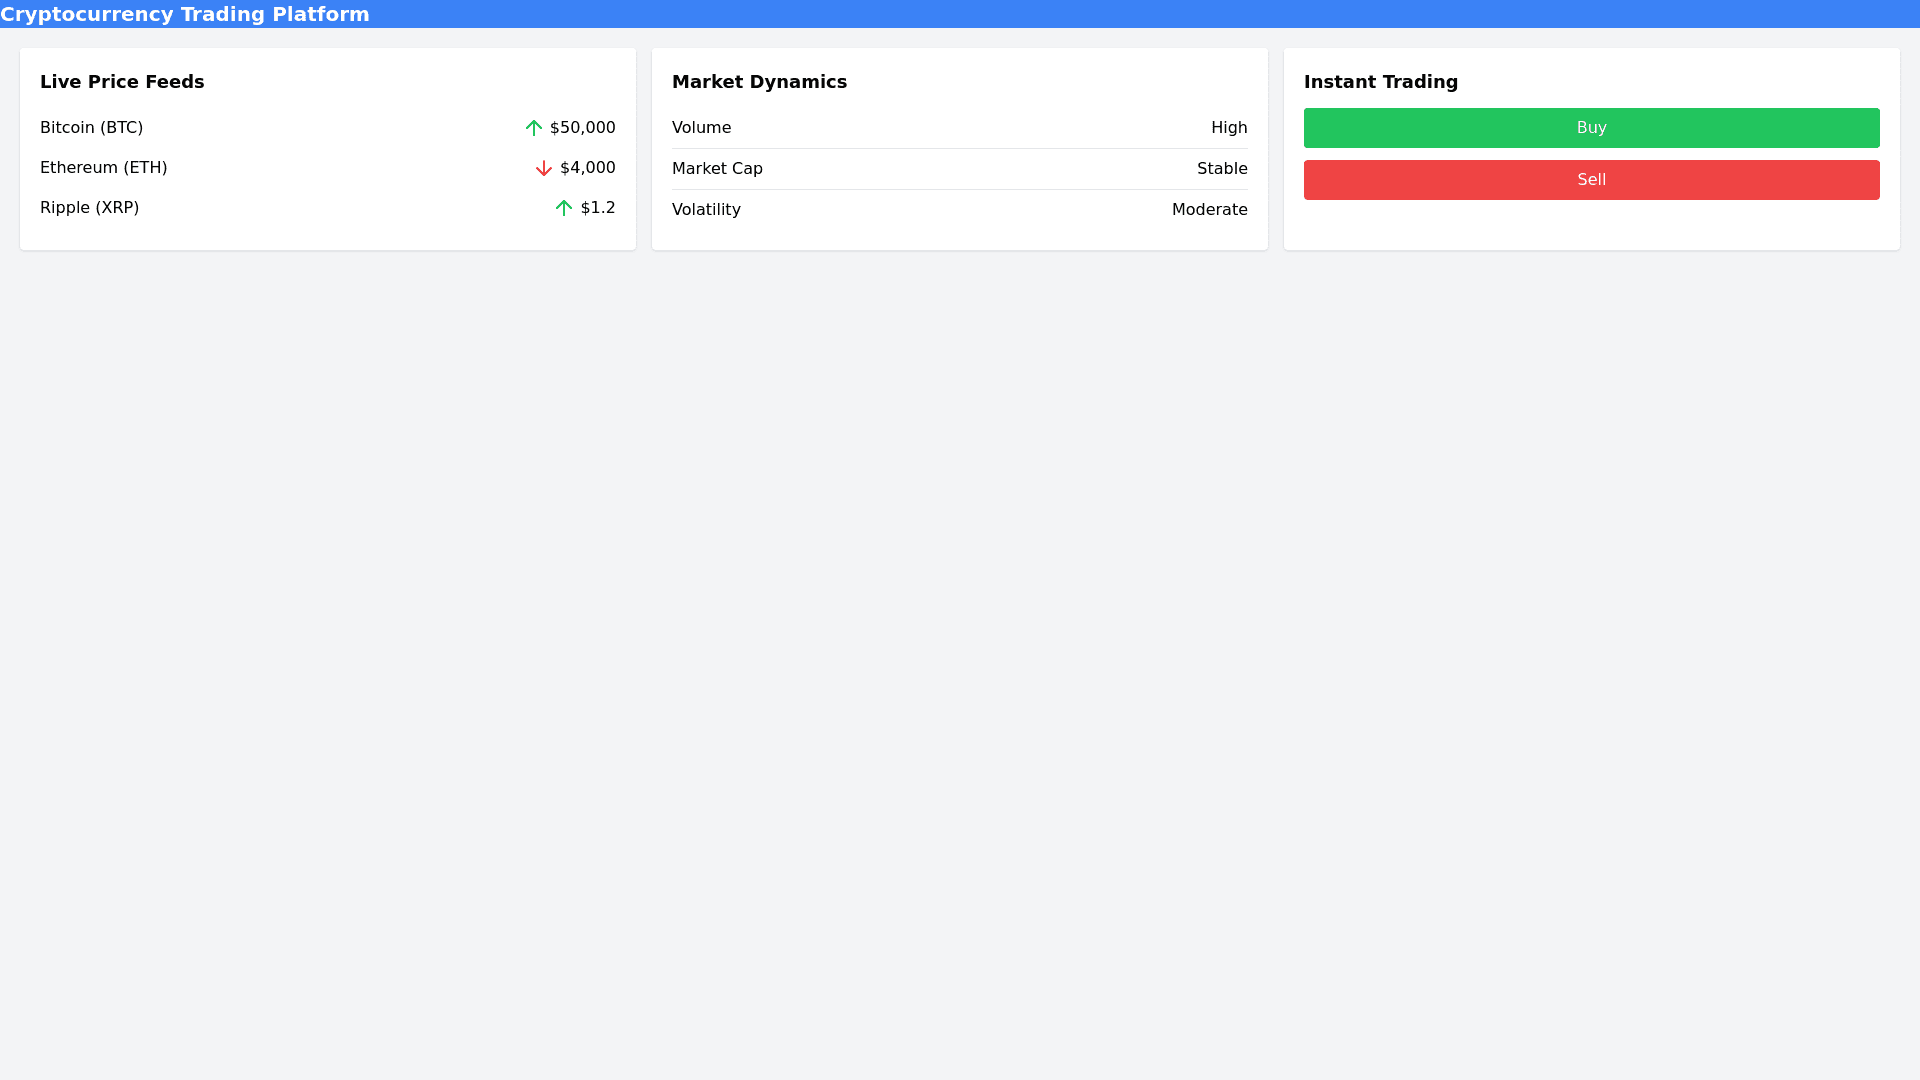This screenshot has width=1920, height=1080.
Task: Click the $1.2 Ripple price
Action: coord(597,208)
